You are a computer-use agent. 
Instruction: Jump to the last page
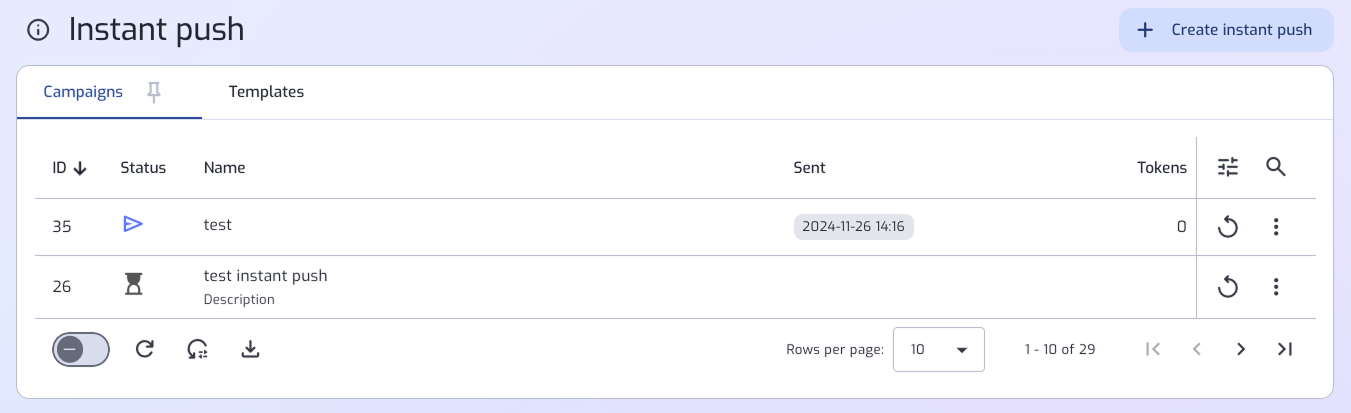tap(1286, 349)
